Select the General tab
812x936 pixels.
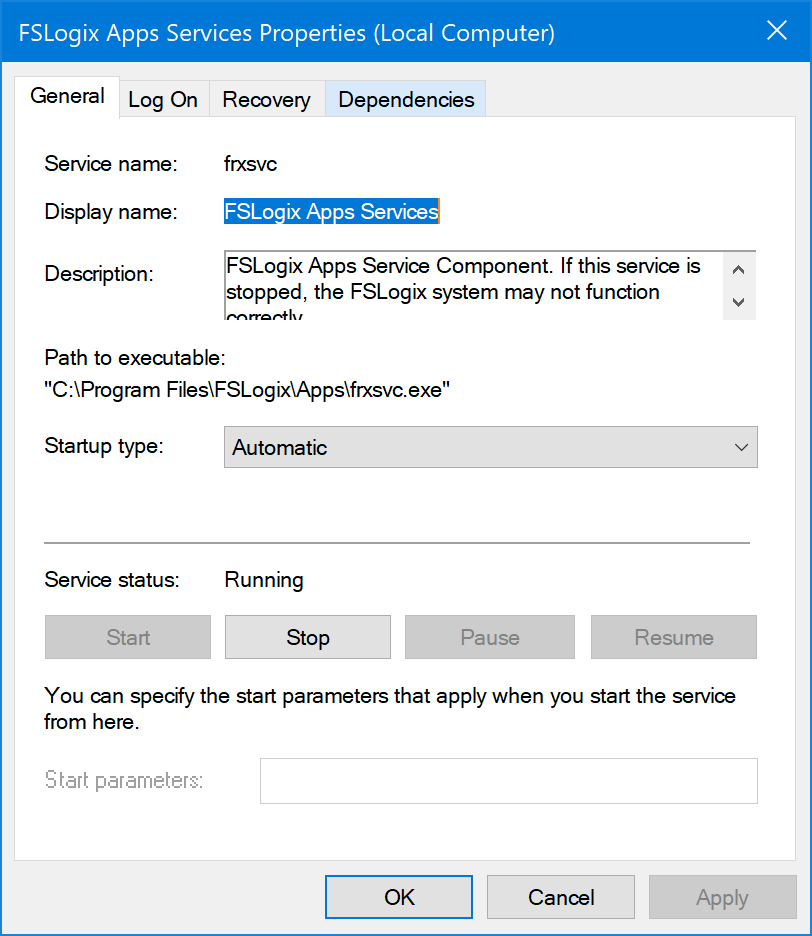67,96
